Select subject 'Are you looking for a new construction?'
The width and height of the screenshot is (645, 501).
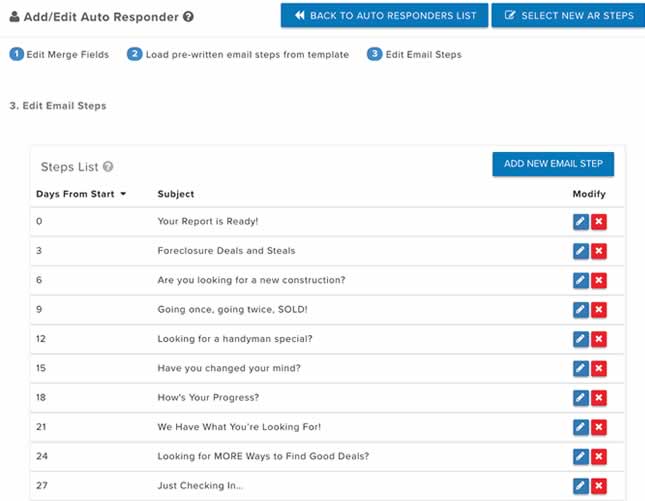click(251, 280)
